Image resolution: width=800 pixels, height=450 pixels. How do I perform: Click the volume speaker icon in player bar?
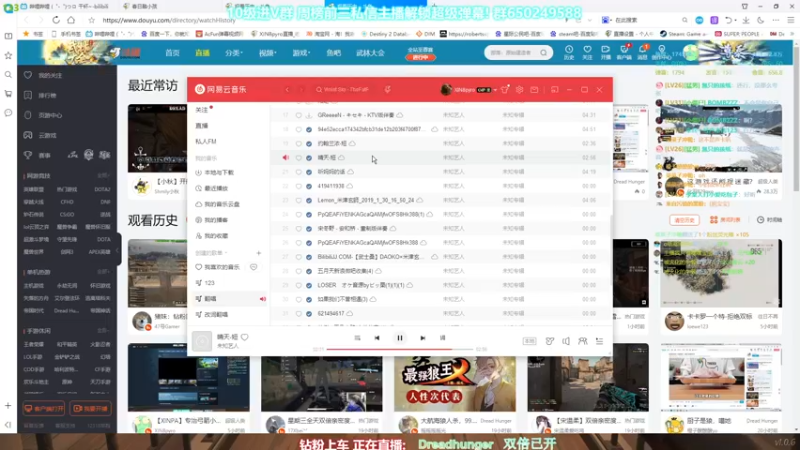click(566, 341)
